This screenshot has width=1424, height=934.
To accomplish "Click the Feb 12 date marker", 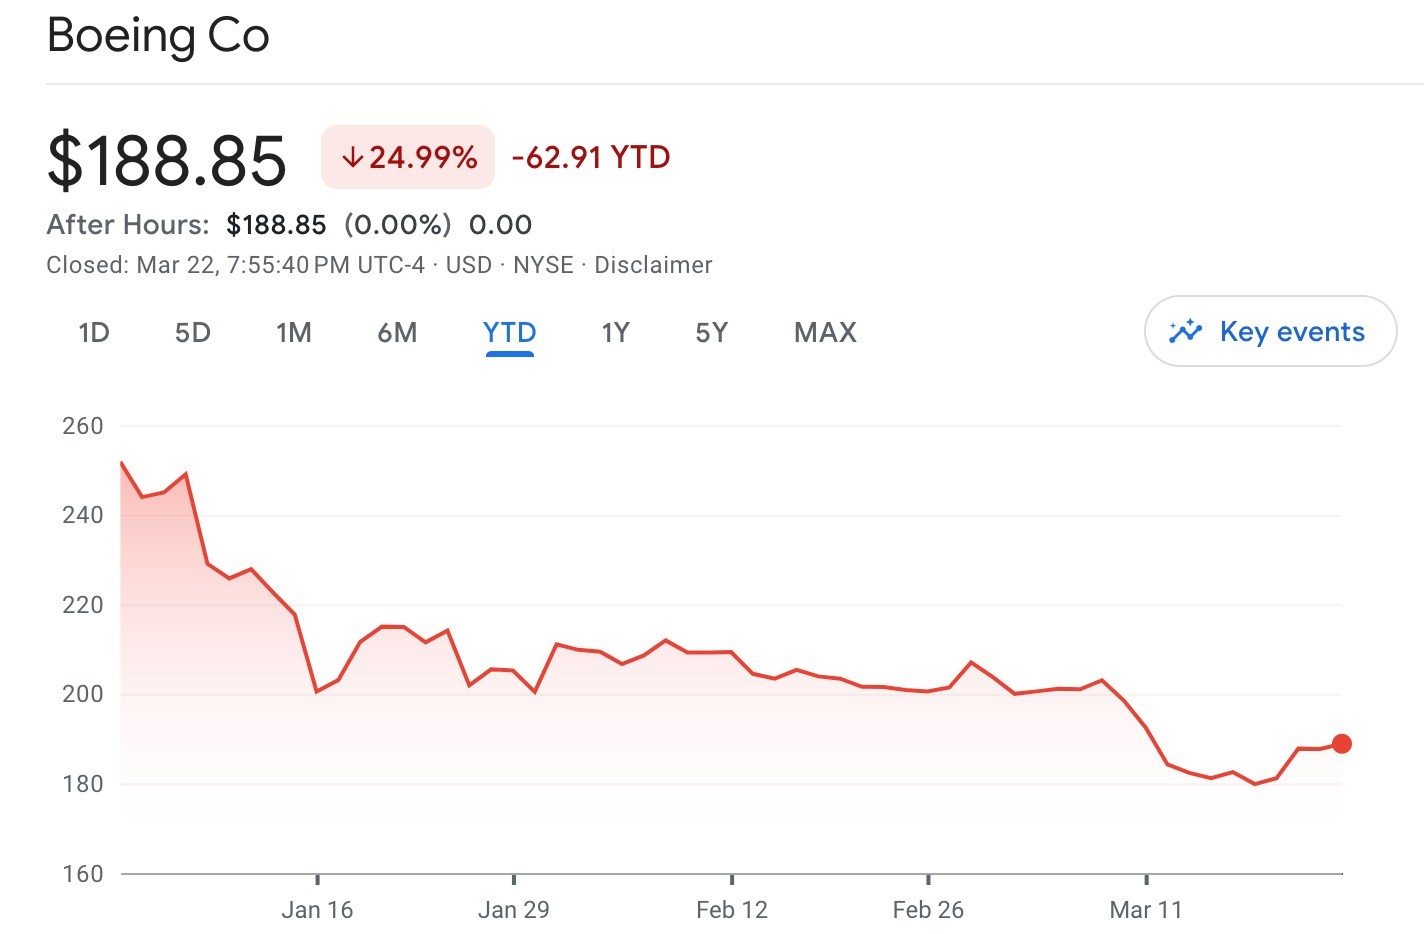I will (x=732, y=909).
